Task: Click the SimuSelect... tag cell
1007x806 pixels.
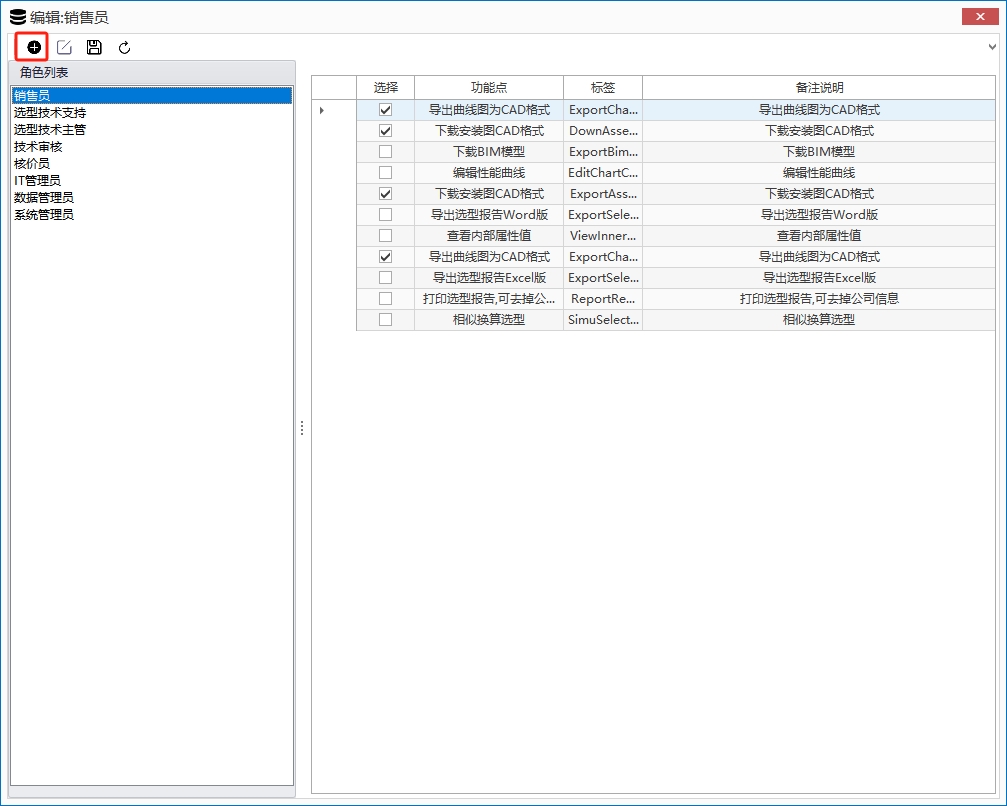Action: tap(603, 319)
